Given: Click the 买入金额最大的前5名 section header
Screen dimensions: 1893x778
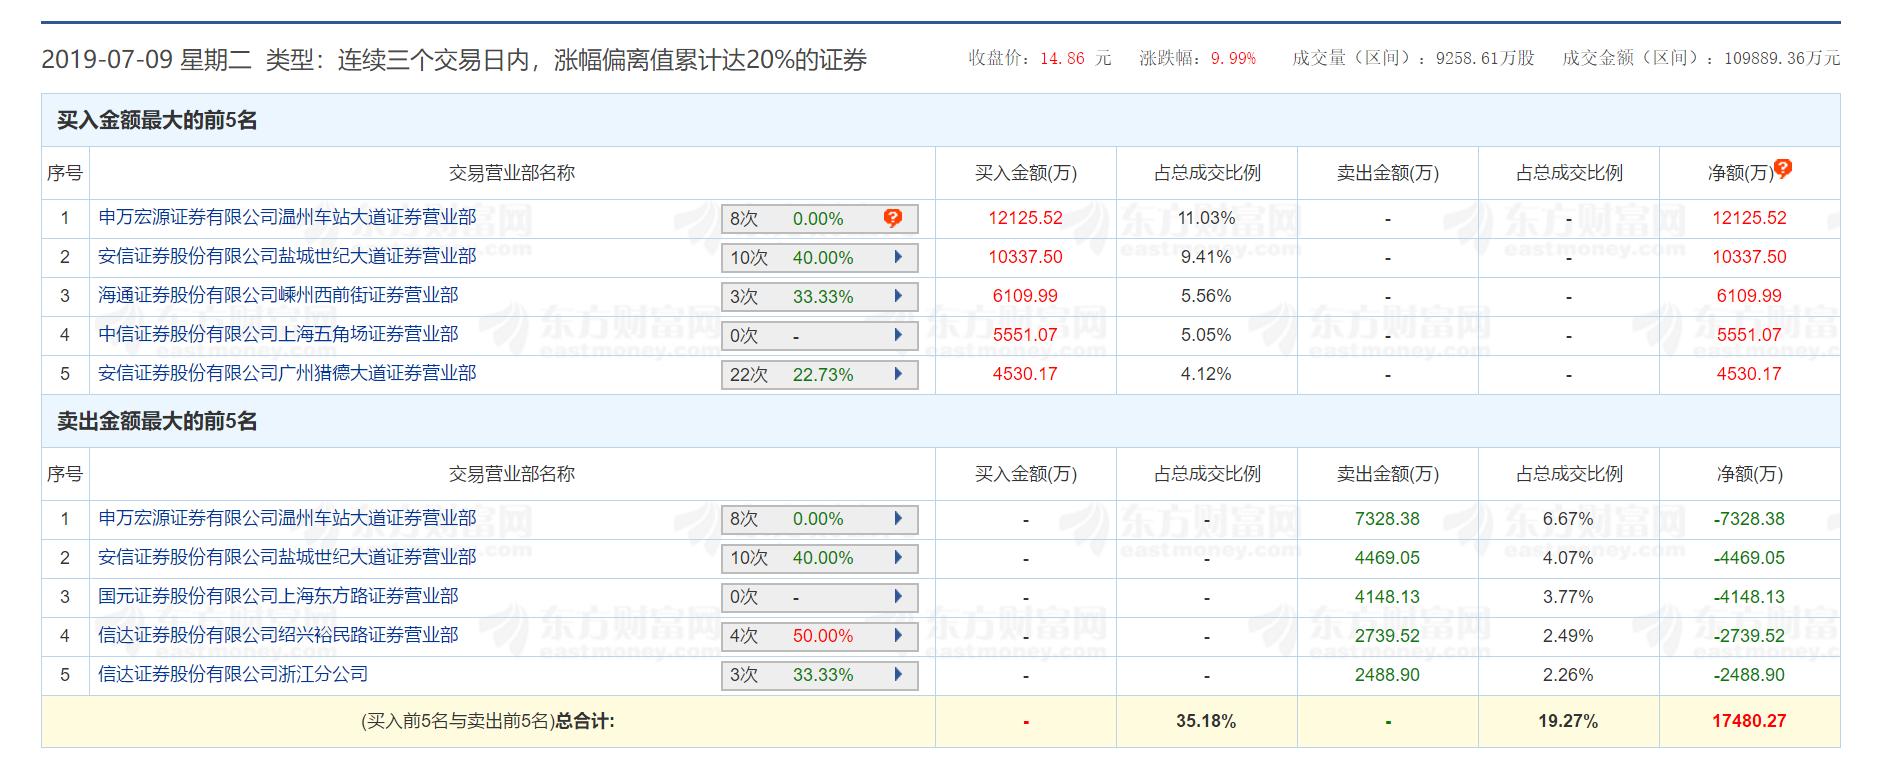Looking at the screenshot, I should click(x=157, y=121).
